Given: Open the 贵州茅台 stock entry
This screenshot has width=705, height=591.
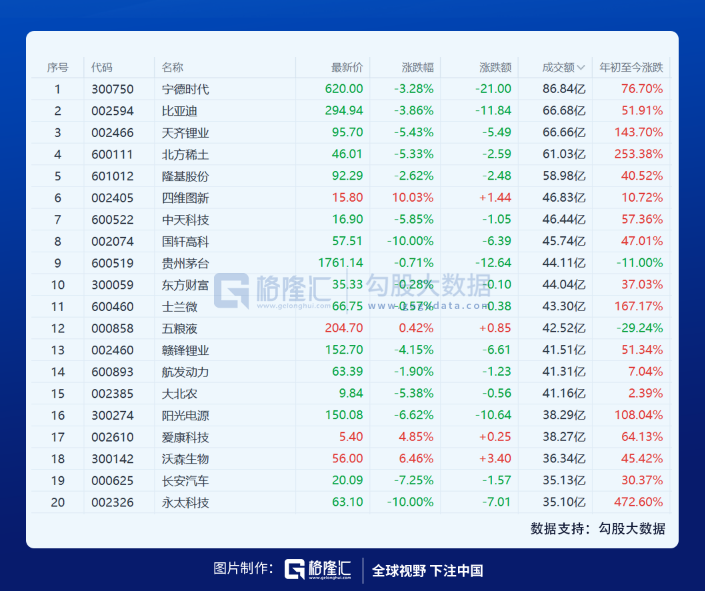Looking at the screenshot, I should [x=186, y=263].
